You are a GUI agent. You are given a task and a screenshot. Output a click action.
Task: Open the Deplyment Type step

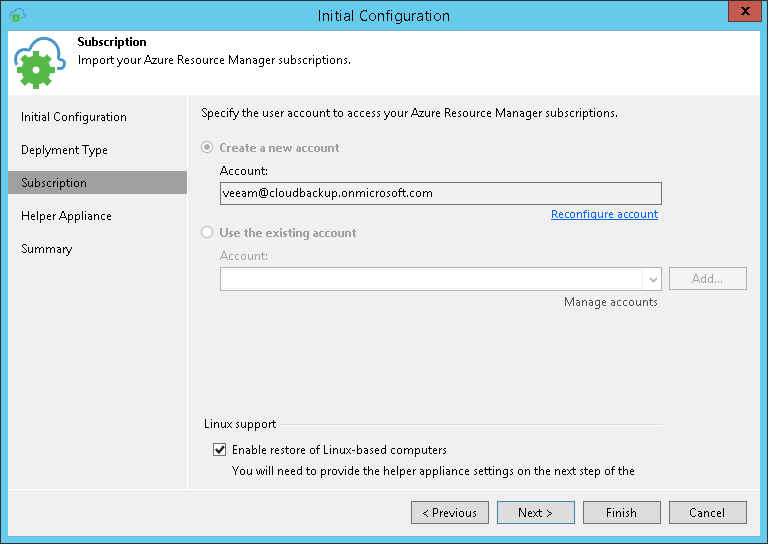tap(64, 150)
